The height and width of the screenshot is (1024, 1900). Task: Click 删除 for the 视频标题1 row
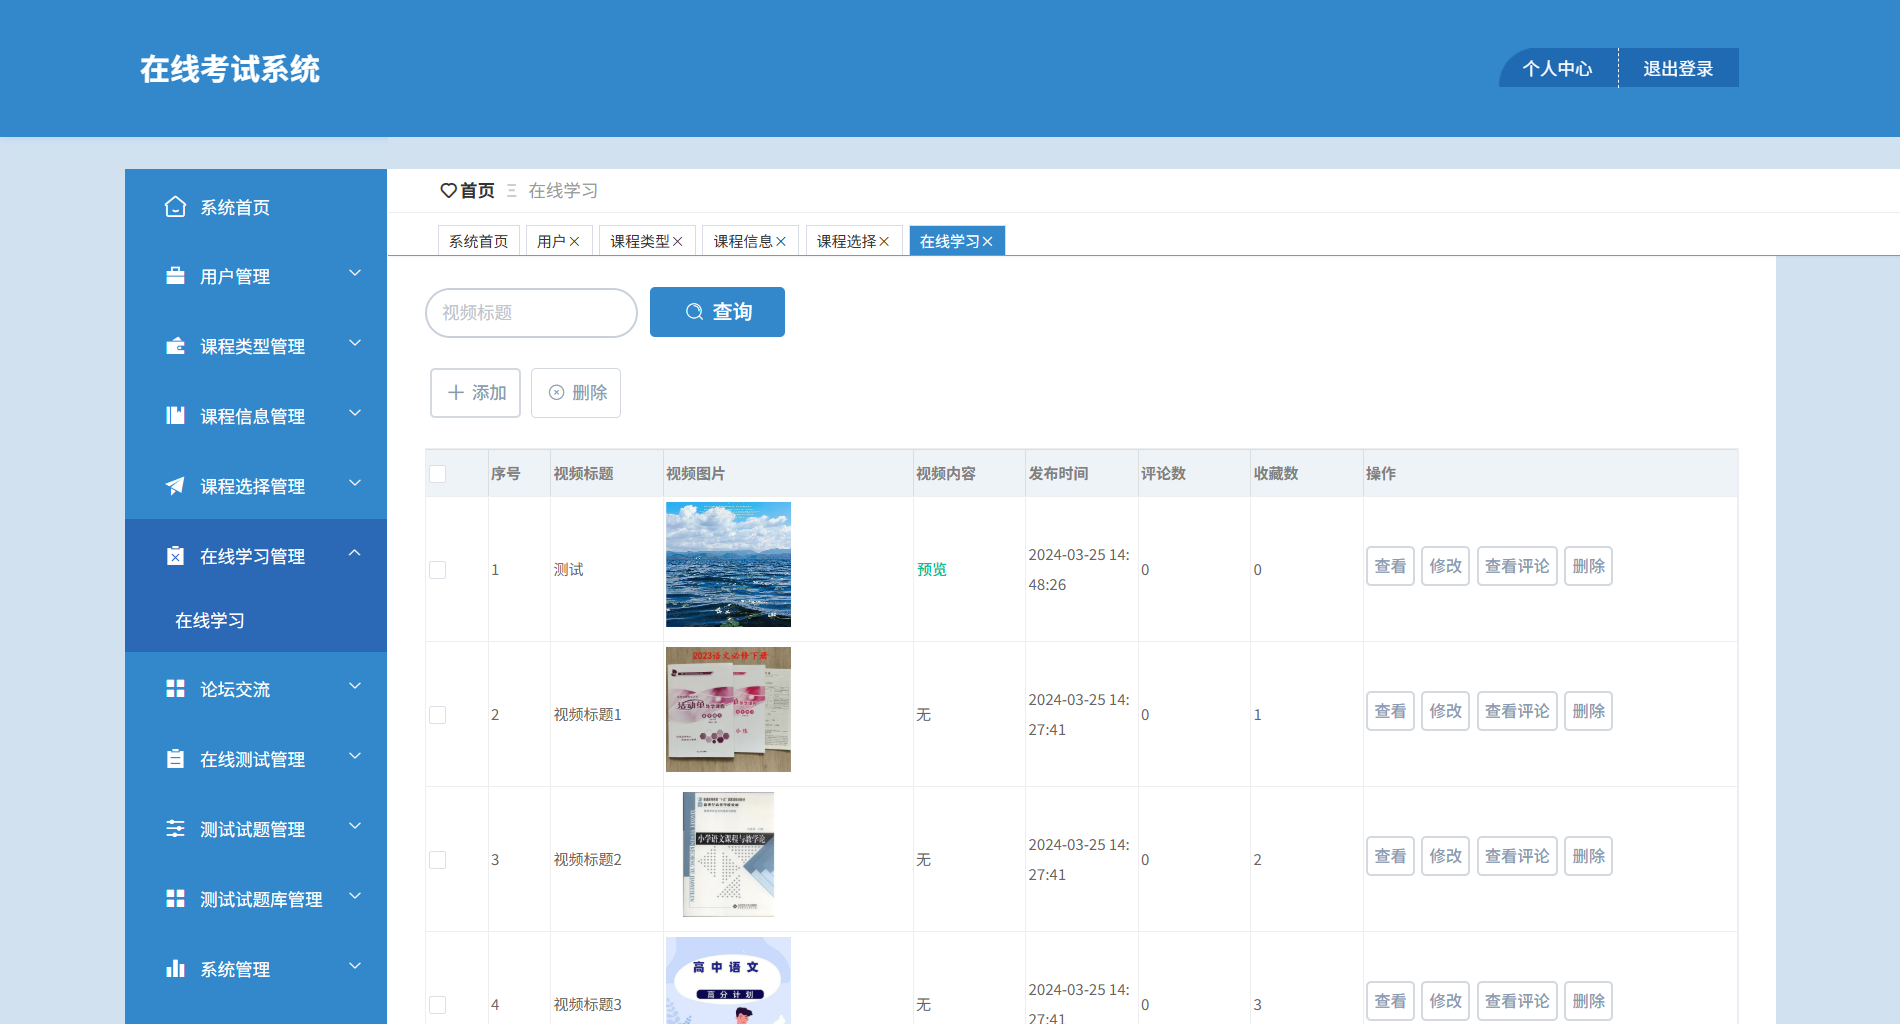tap(1588, 711)
